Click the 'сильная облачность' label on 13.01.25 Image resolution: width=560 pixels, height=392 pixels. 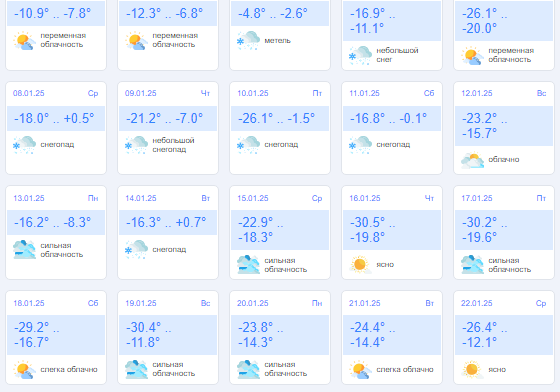tap(62, 250)
